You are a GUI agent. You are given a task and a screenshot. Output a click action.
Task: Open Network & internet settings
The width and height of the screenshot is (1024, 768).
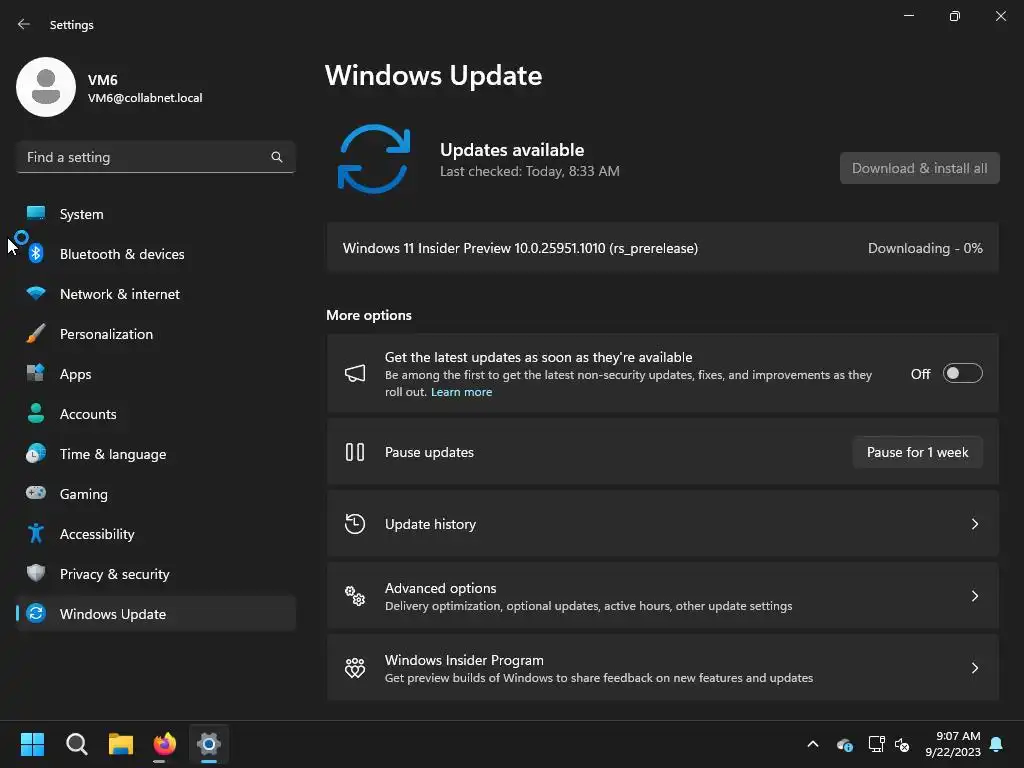click(x=155, y=293)
